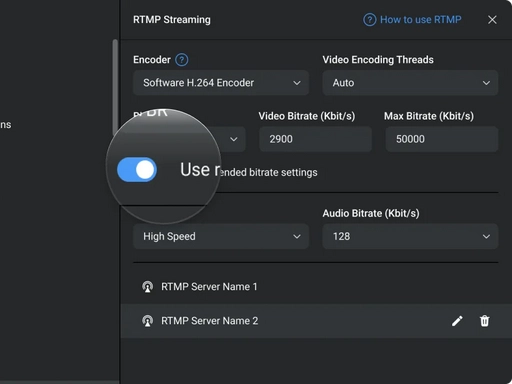Click the help icon beside How to use RTMP
512x384 pixels.
tap(369, 20)
